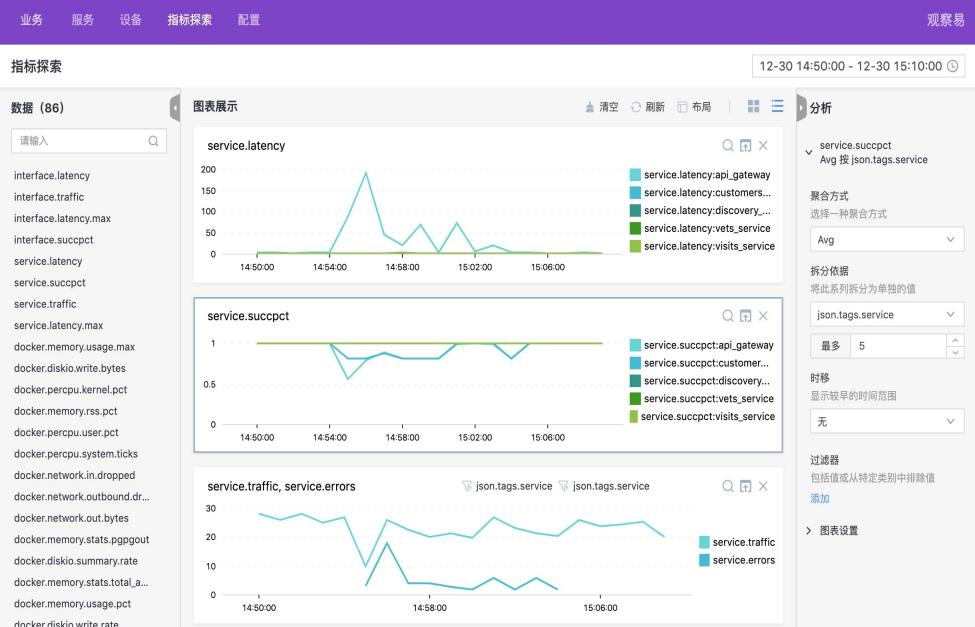975x627 pixels.
Task: Switch to grid layout view icon
Action: (x=754, y=106)
